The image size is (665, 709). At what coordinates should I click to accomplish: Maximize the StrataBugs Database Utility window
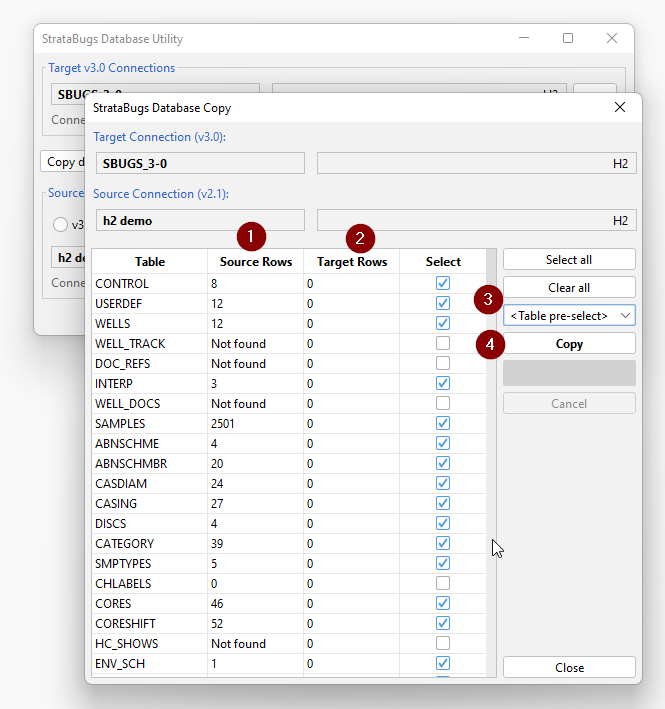click(x=568, y=38)
